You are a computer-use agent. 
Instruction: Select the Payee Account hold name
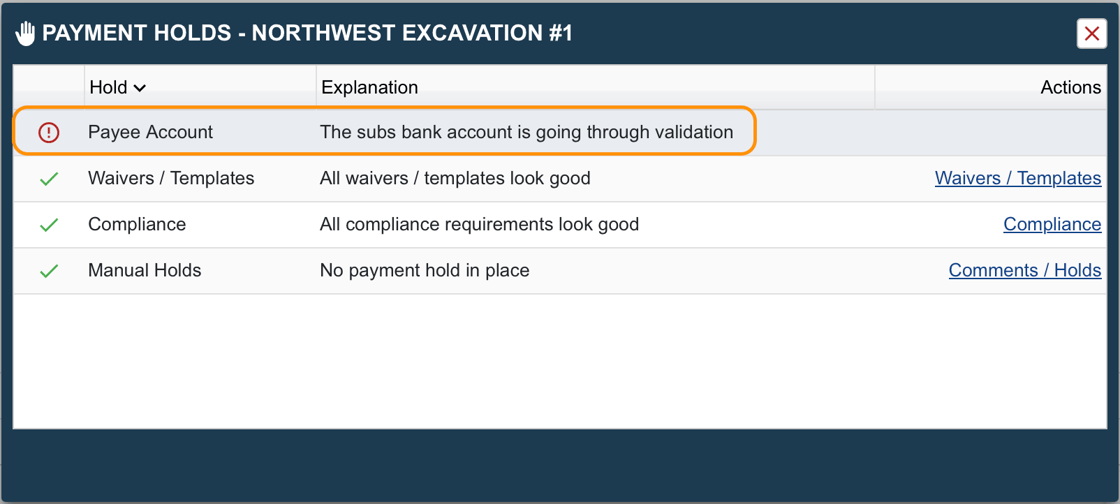pyautogui.click(x=150, y=132)
